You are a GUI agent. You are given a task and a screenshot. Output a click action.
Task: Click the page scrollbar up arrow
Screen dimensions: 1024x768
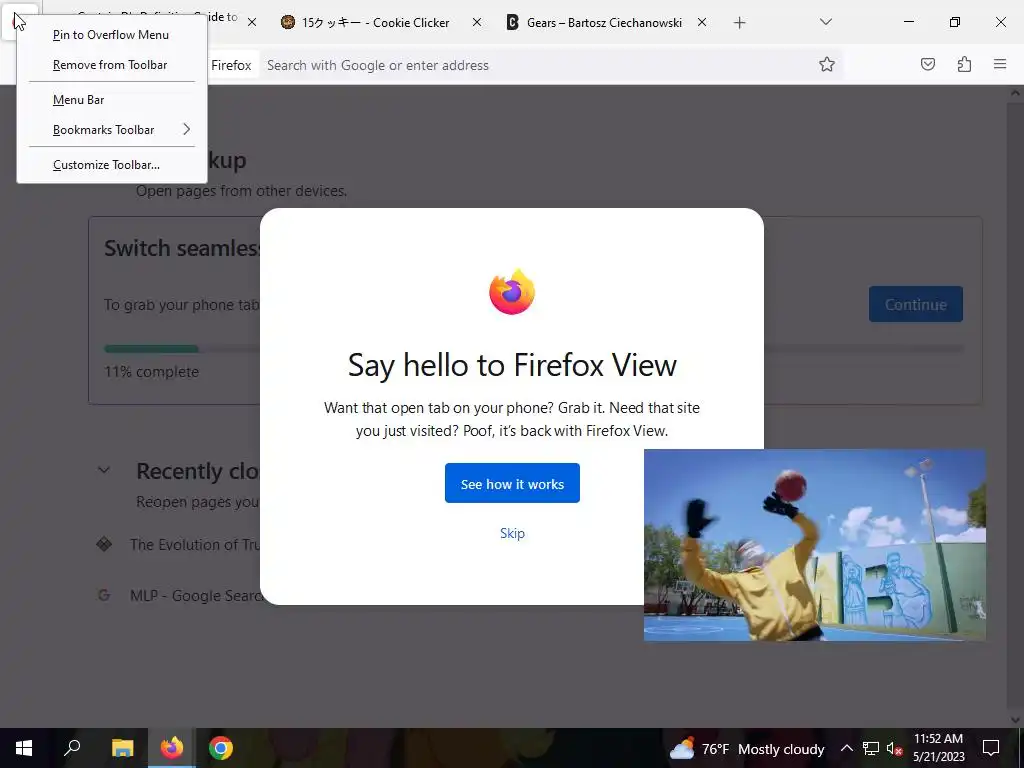point(1016,93)
